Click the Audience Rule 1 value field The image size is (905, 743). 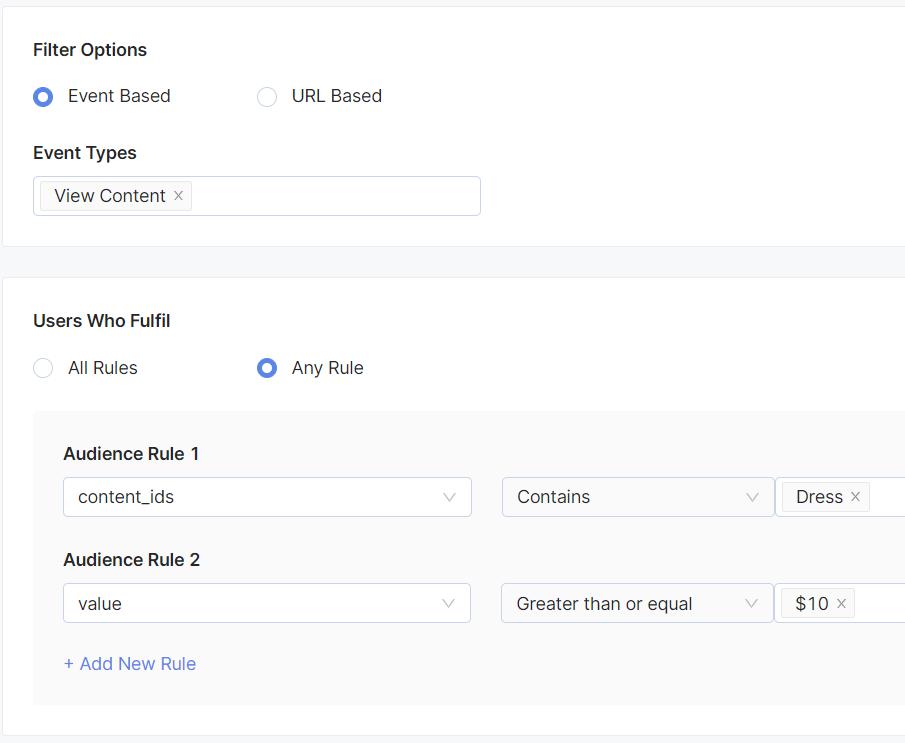tap(840, 497)
